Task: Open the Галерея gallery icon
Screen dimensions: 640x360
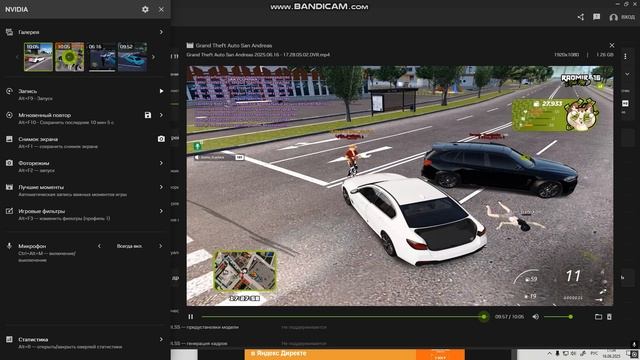Action: coord(9,32)
